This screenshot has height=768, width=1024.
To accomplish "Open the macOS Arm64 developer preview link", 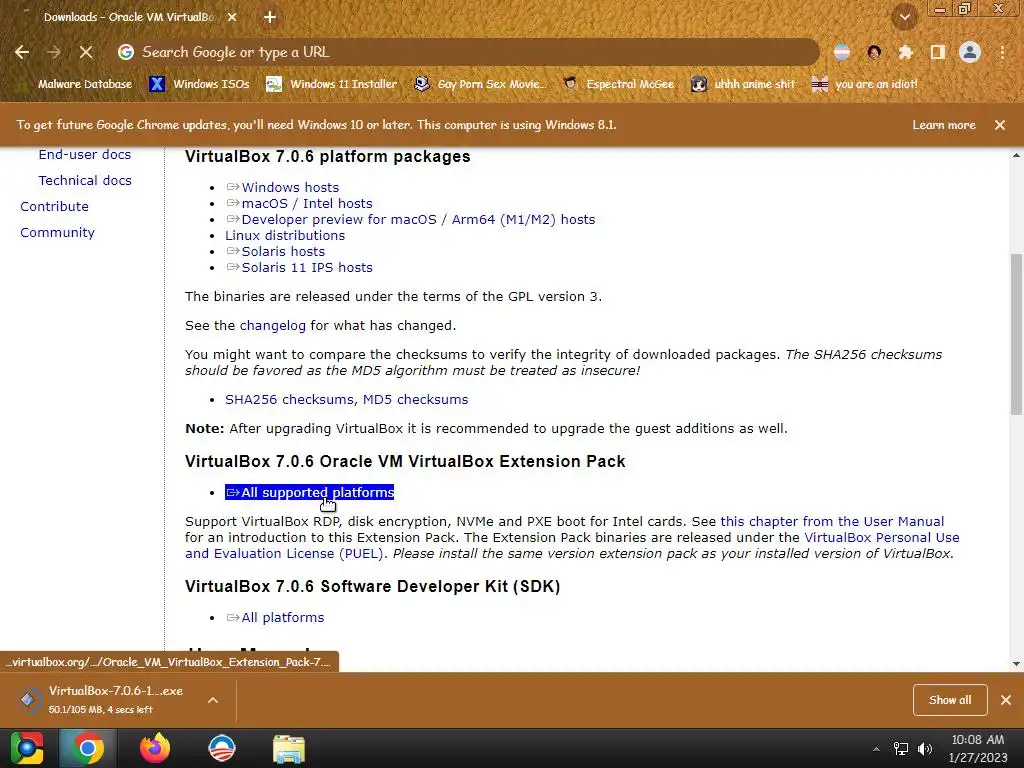I will tap(411, 219).
